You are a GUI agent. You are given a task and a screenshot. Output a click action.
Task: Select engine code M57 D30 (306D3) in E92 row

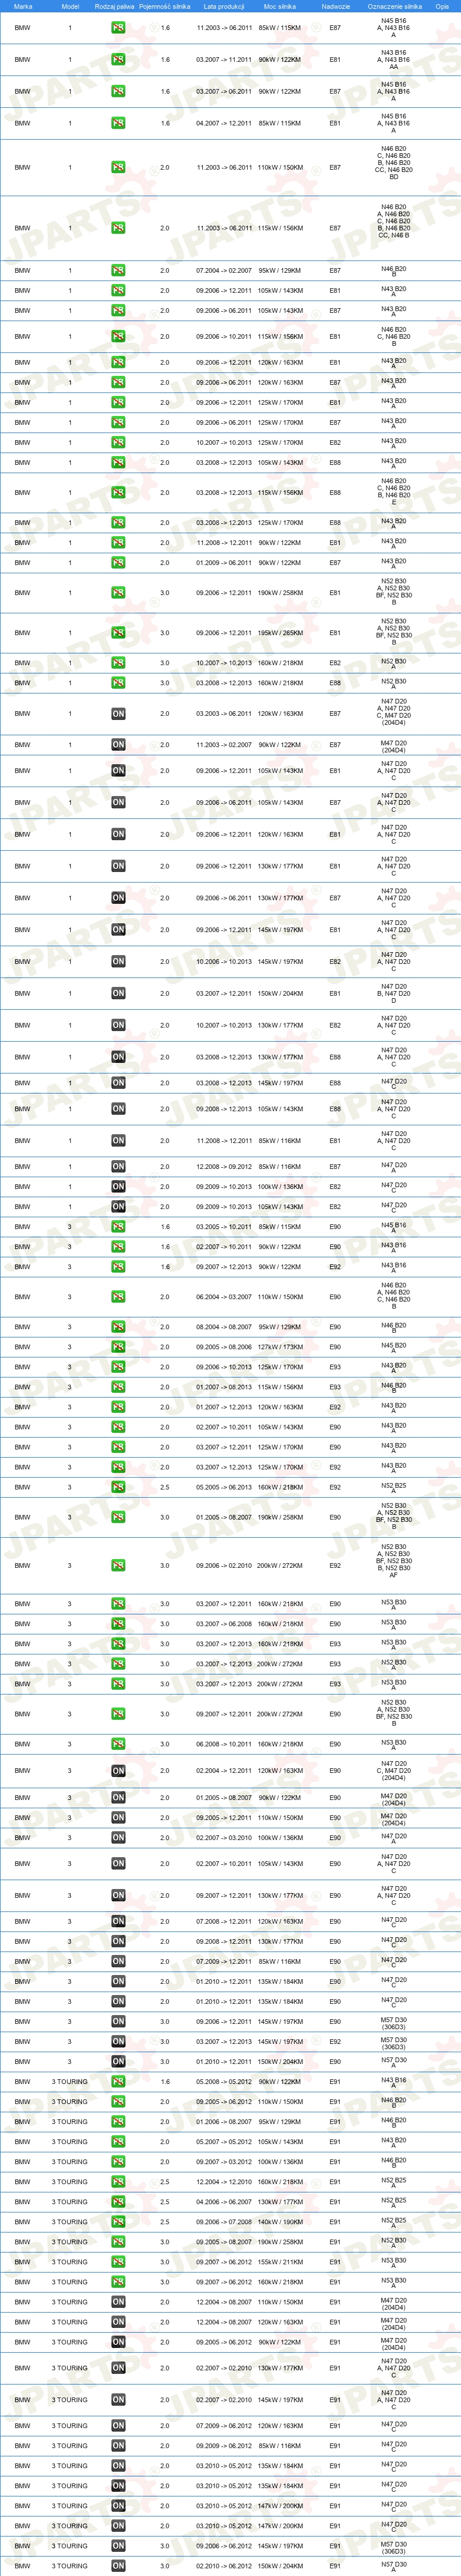393,2041
